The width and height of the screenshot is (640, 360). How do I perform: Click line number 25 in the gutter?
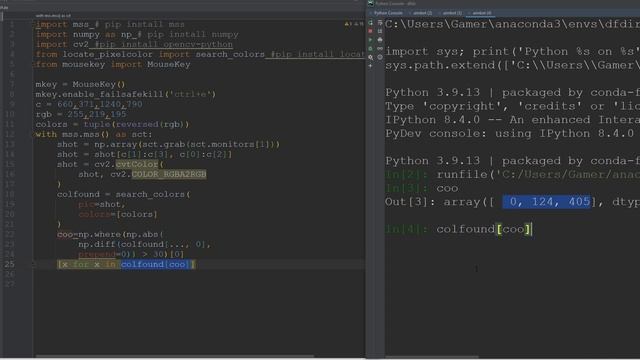coord(10,264)
